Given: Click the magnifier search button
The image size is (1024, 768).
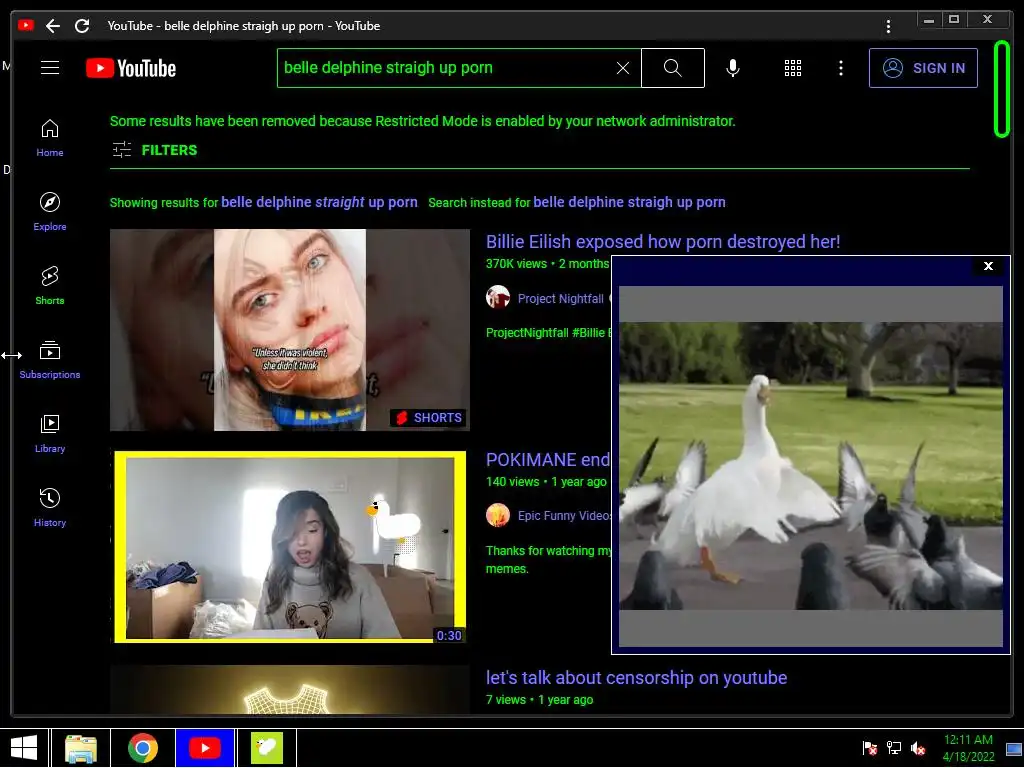Looking at the screenshot, I should click(673, 68).
